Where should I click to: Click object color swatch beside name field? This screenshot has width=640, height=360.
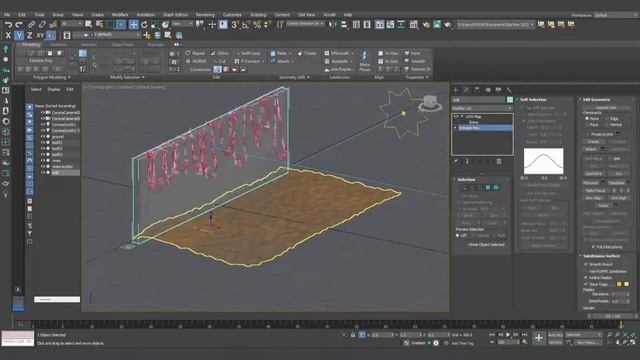(x=510, y=100)
